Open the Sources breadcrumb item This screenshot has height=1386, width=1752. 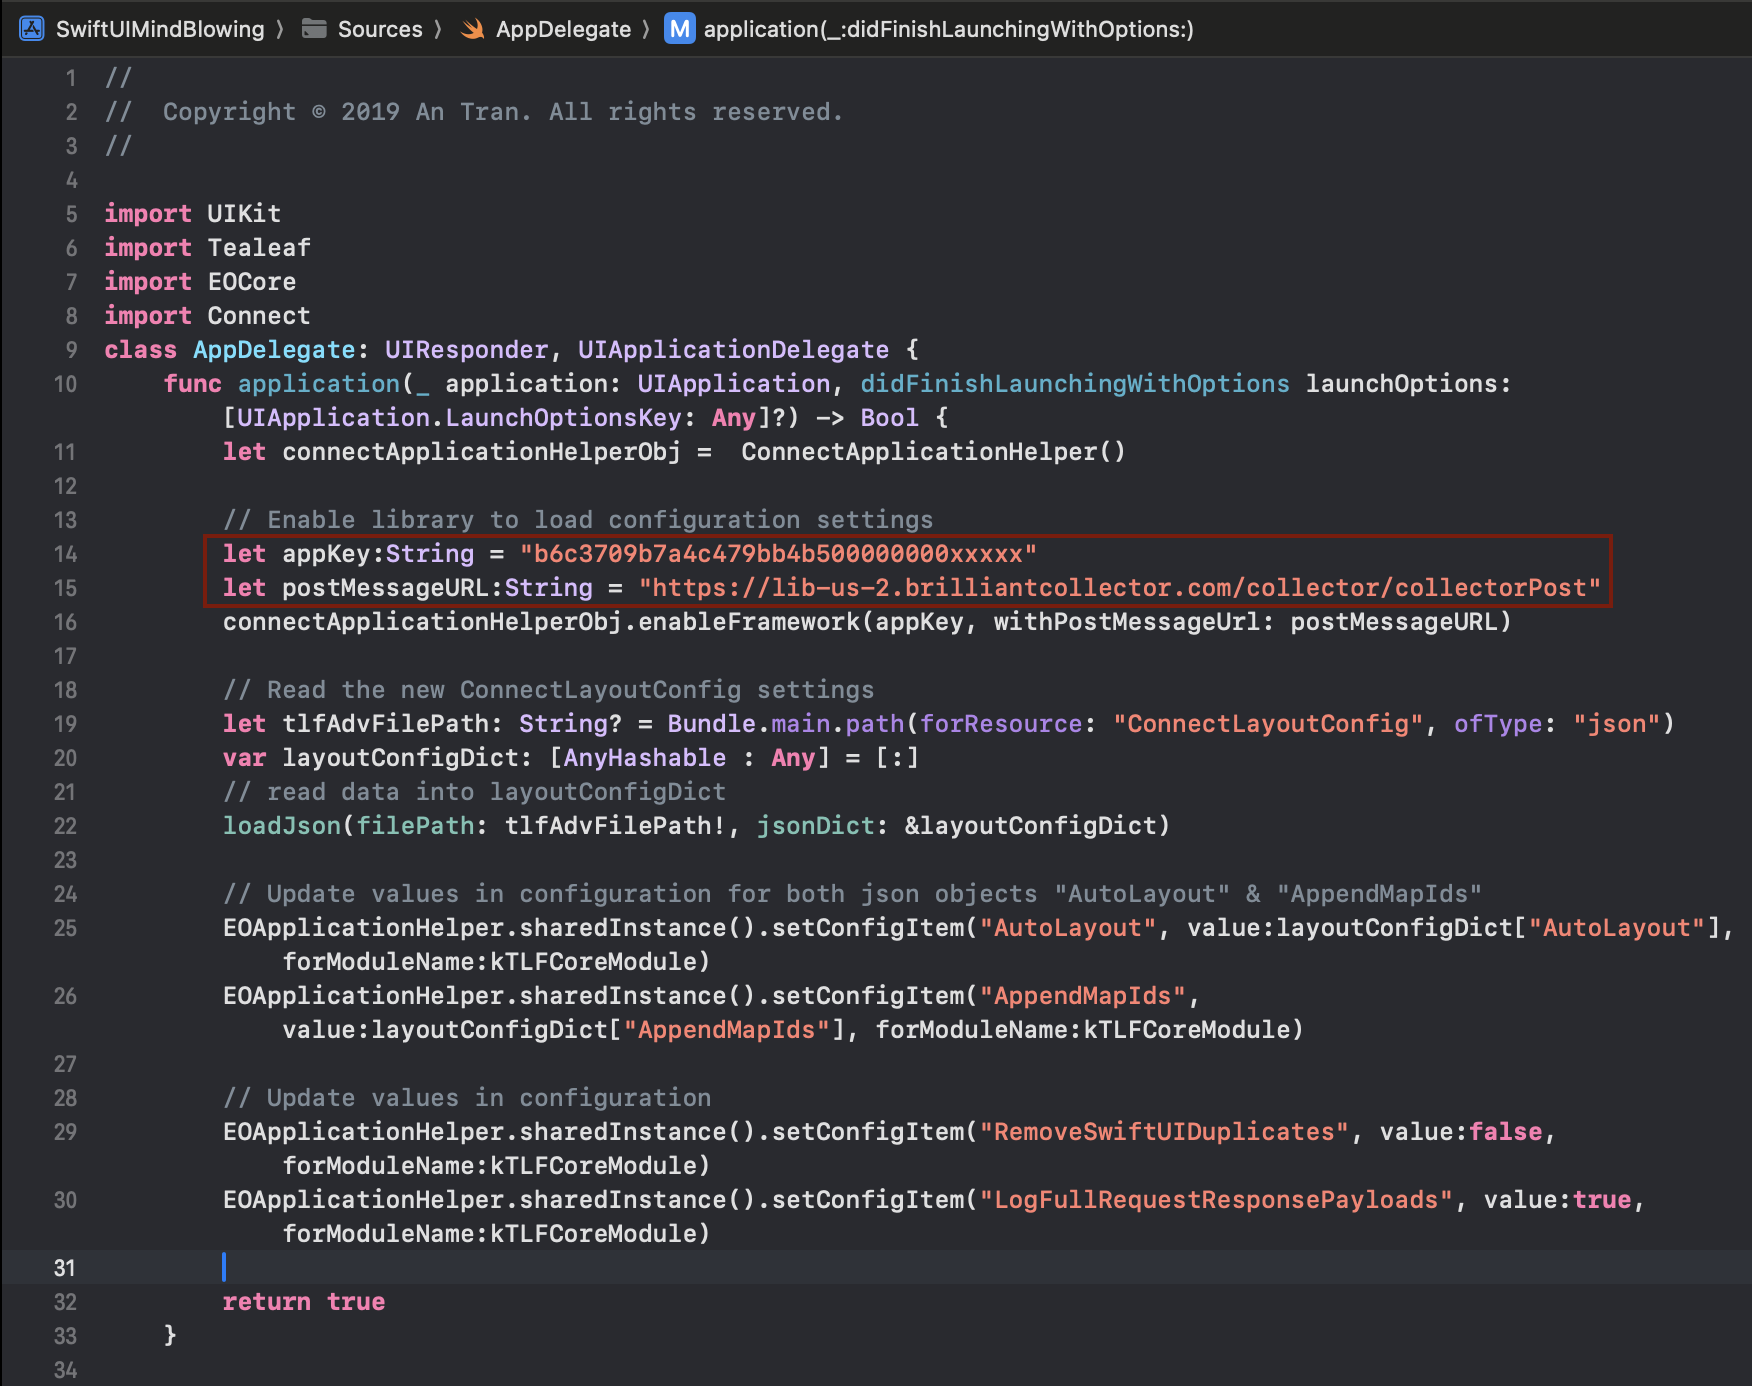coord(380,29)
